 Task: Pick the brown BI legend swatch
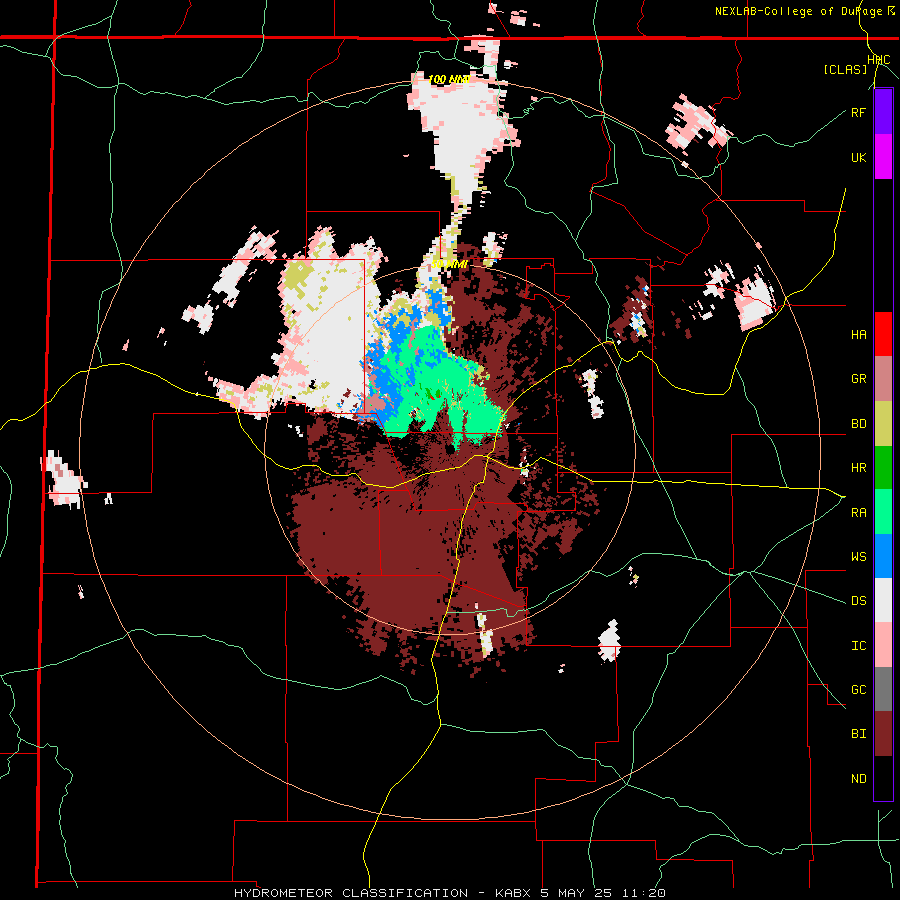pyautogui.click(x=883, y=734)
